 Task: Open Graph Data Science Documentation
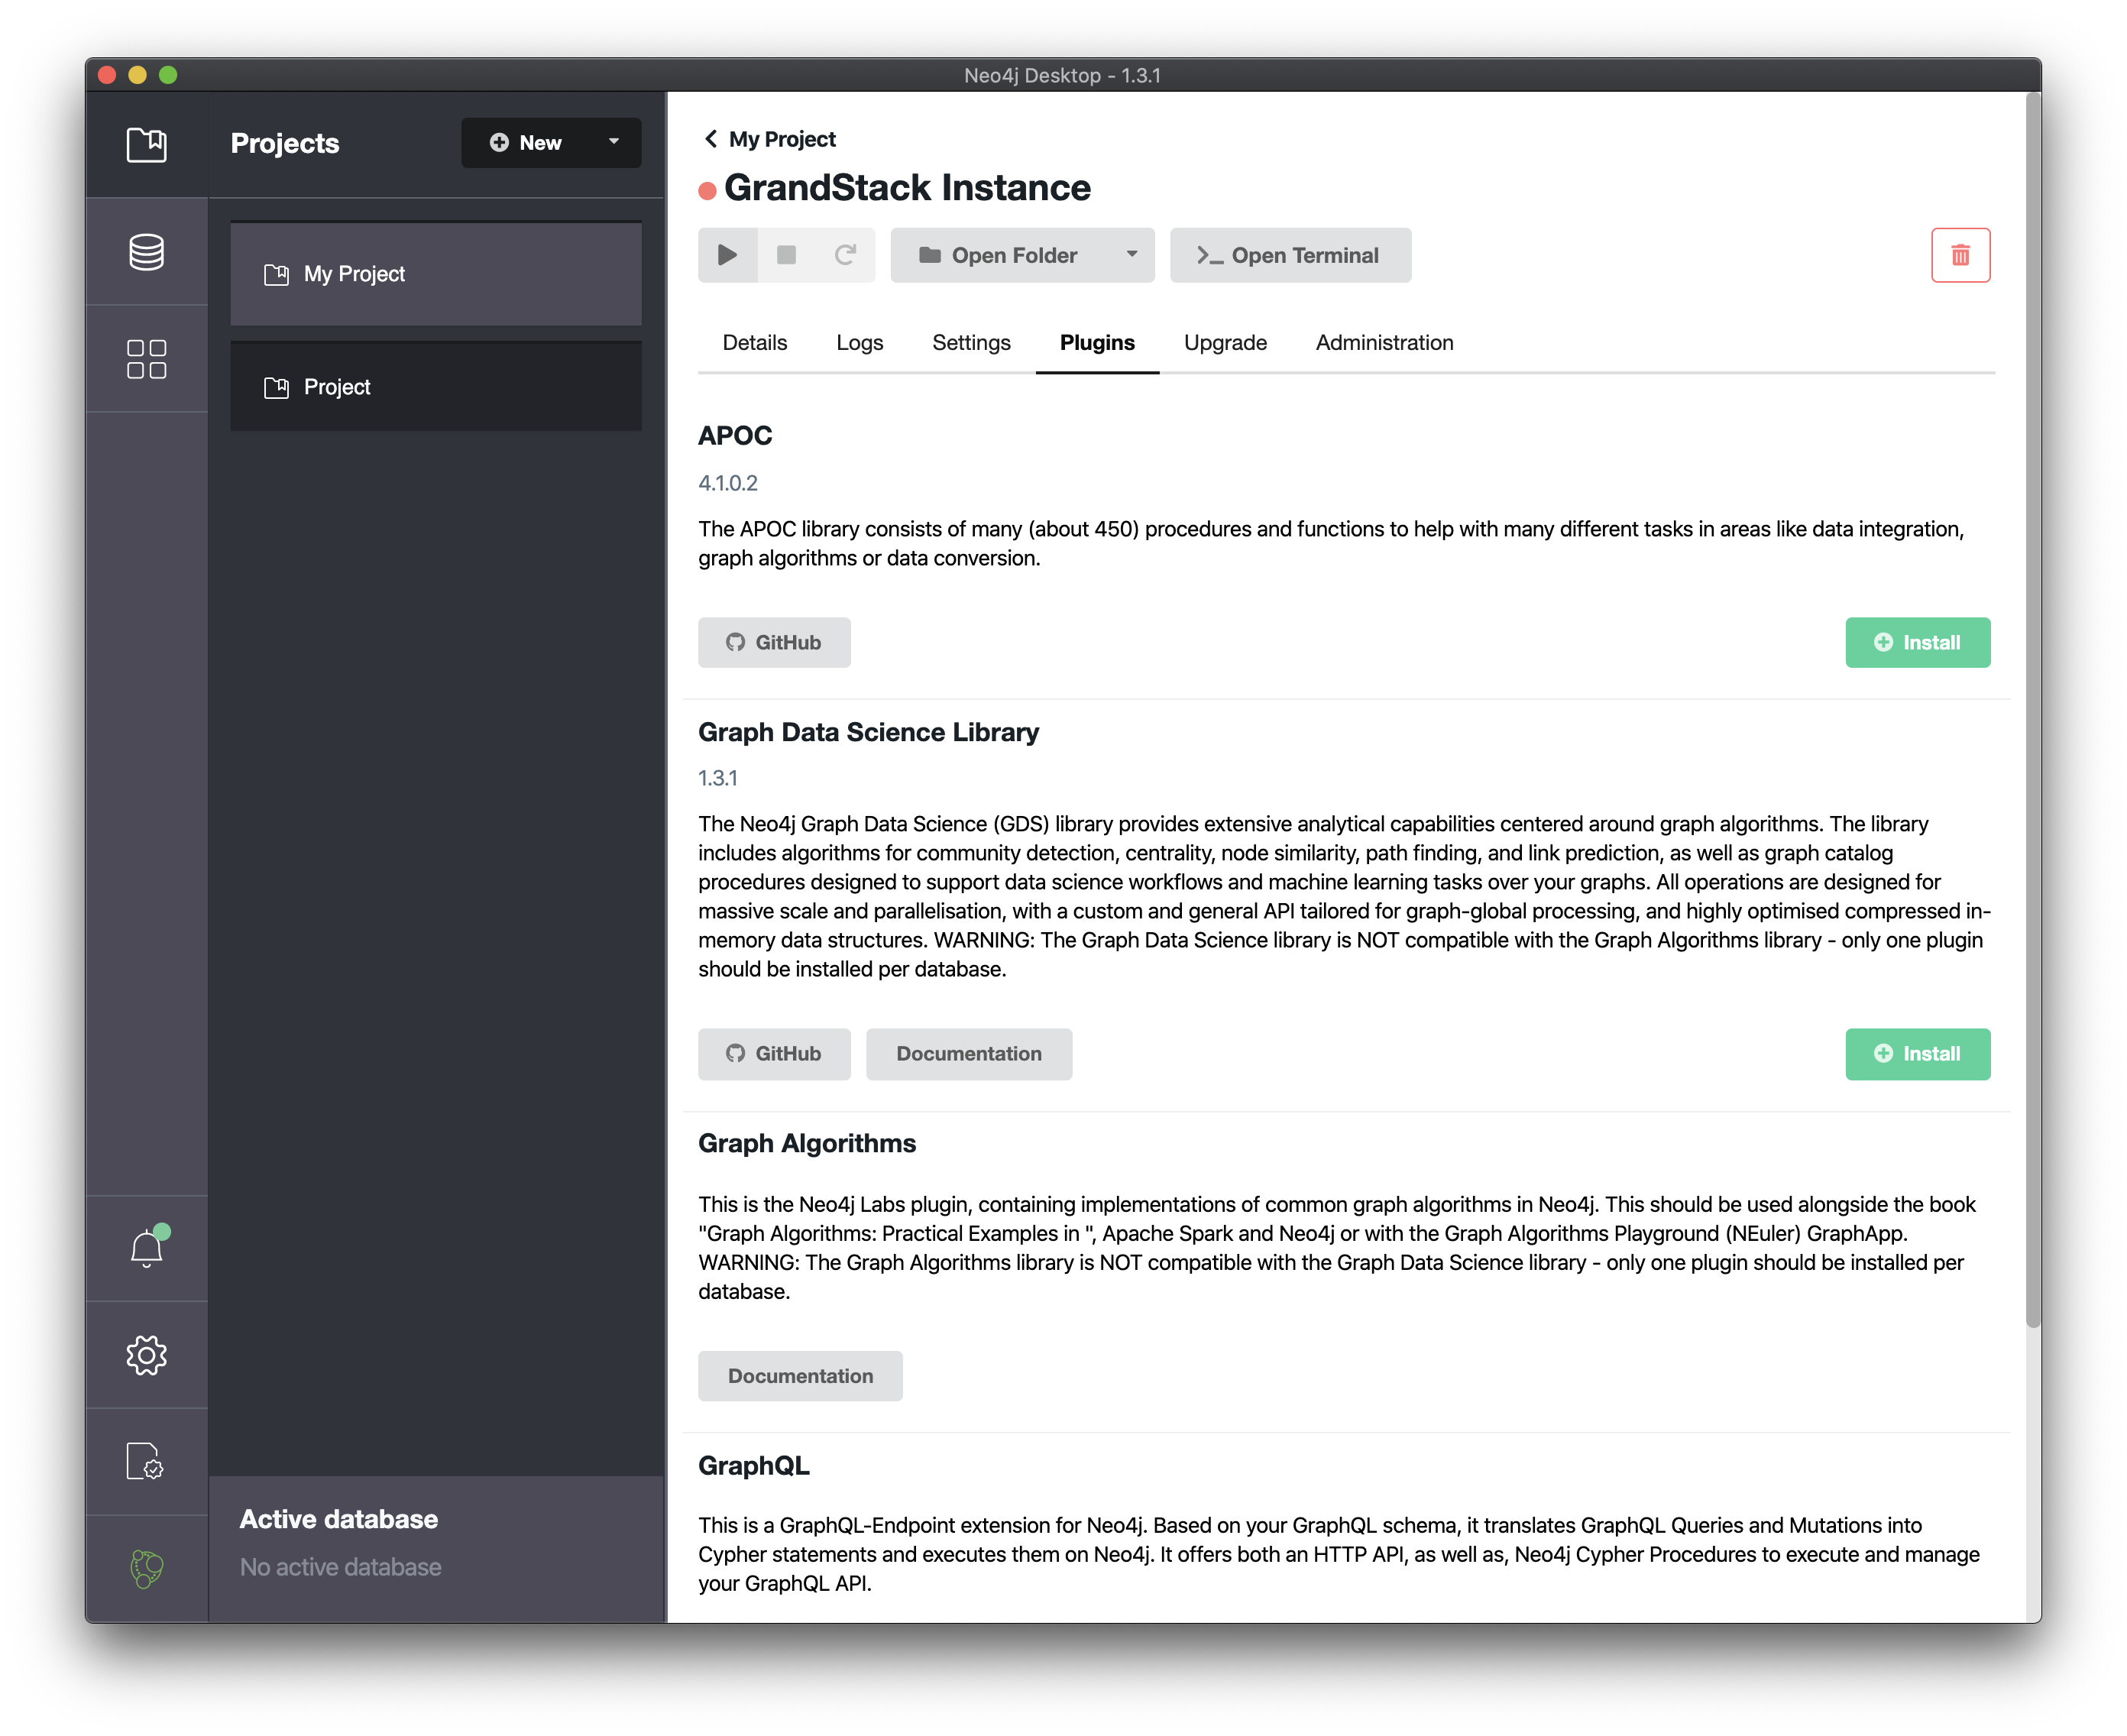click(x=968, y=1053)
